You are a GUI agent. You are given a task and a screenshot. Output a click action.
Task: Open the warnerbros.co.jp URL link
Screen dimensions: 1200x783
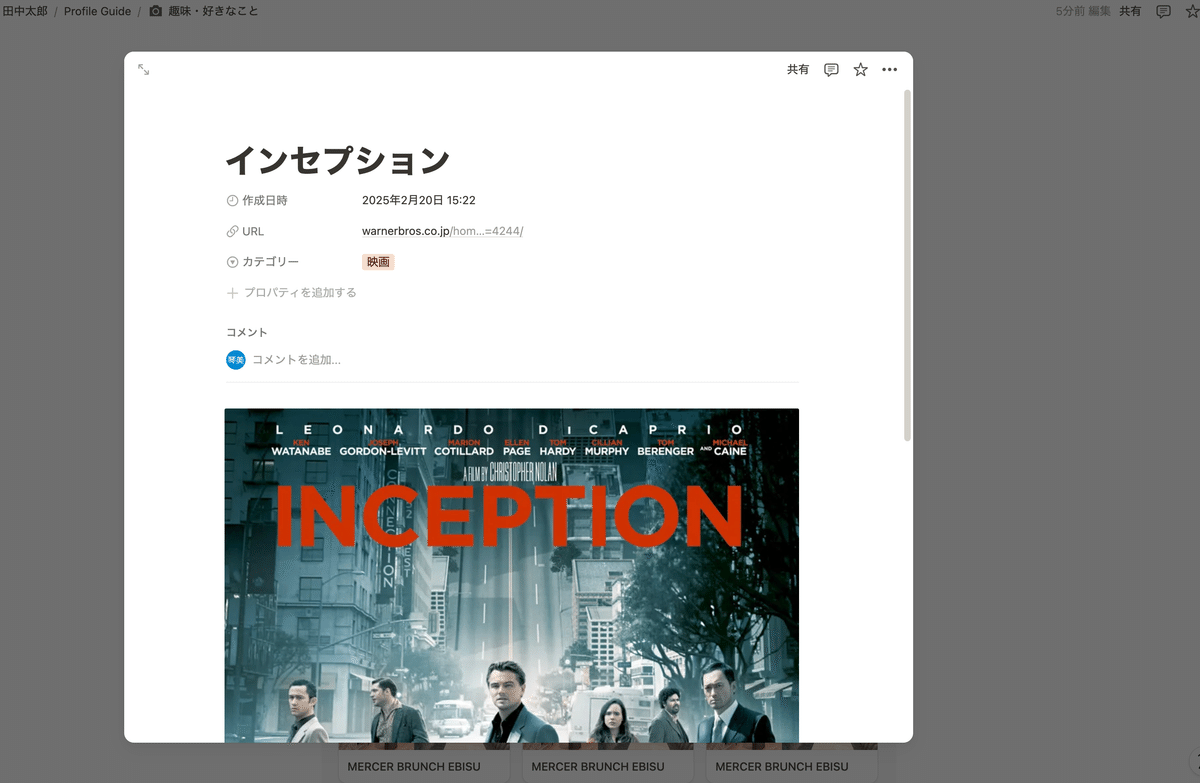(442, 231)
